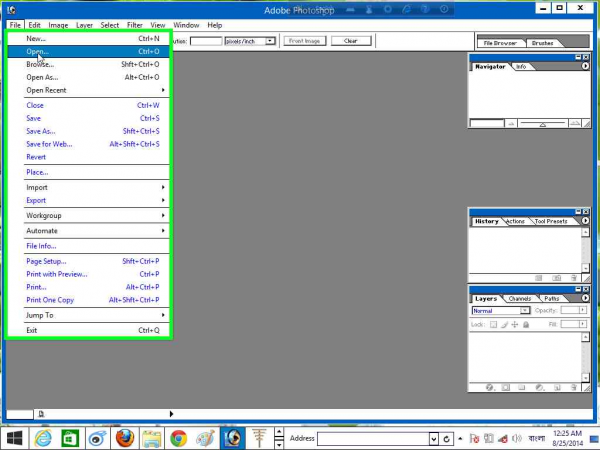Switch to the Info tab
600x450 pixels.
[521, 67]
